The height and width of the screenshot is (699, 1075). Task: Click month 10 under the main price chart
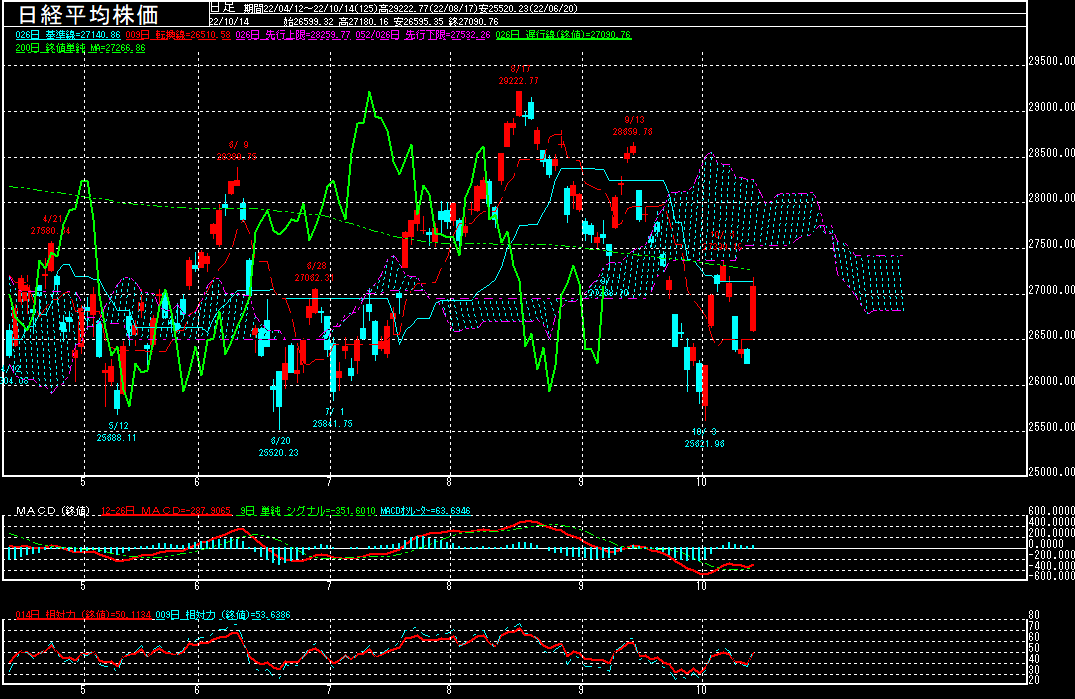pyautogui.click(x=701, y=482)
